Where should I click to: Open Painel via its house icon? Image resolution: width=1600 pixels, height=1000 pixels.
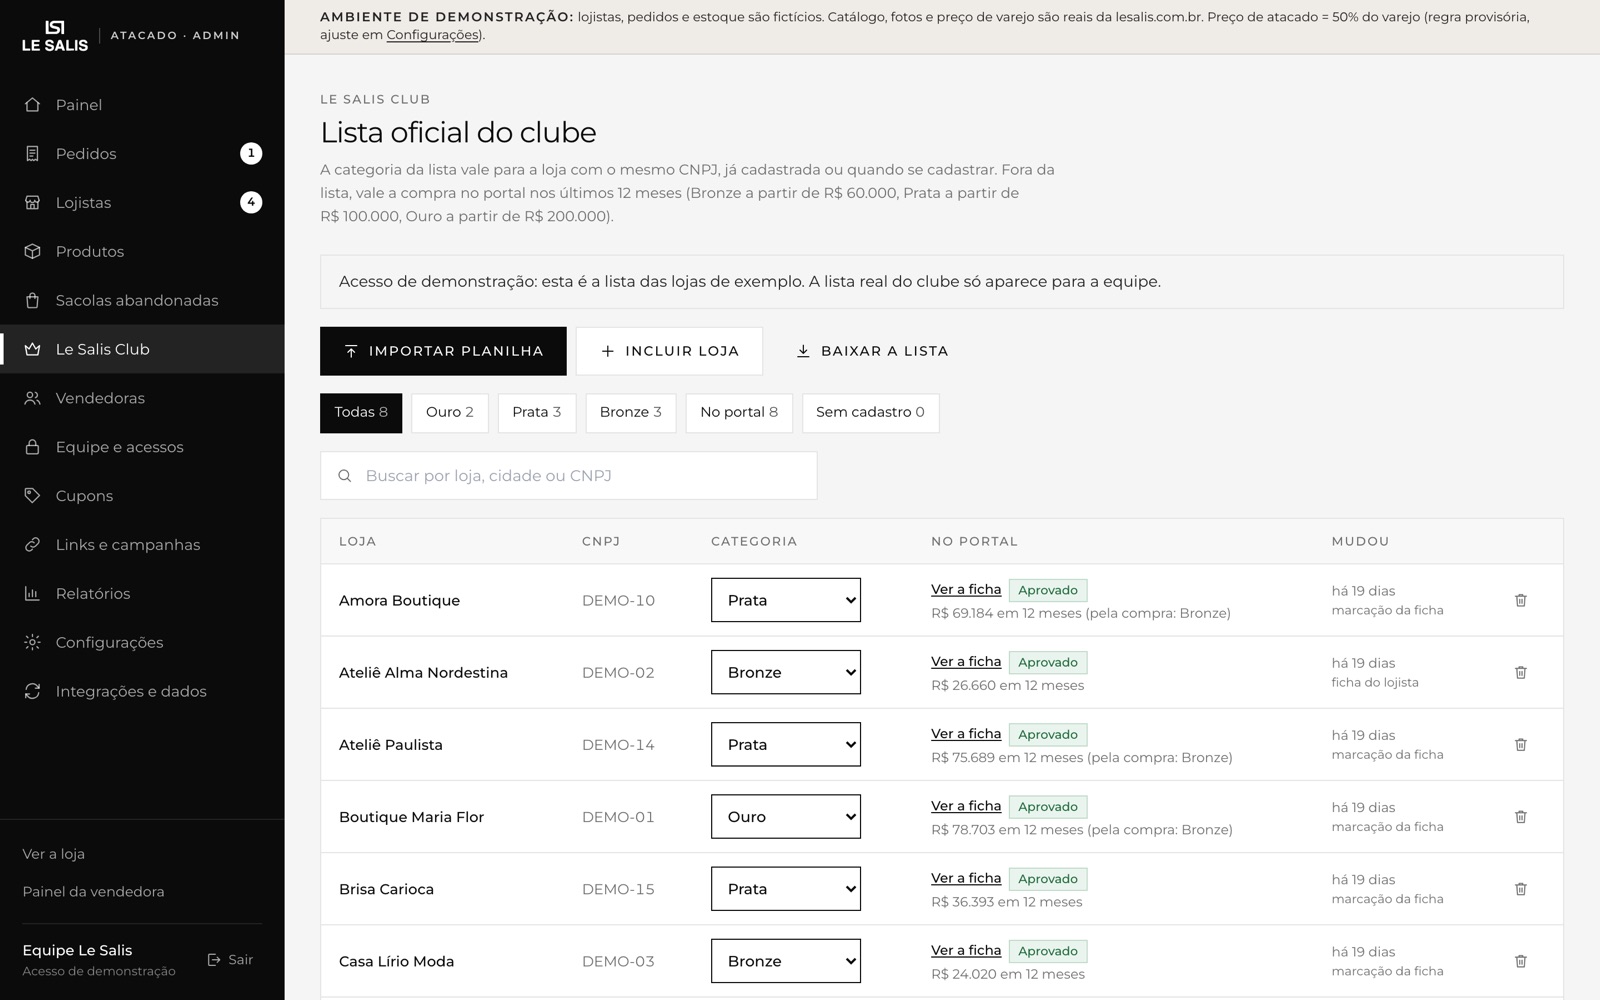click(x=32, y=105)
